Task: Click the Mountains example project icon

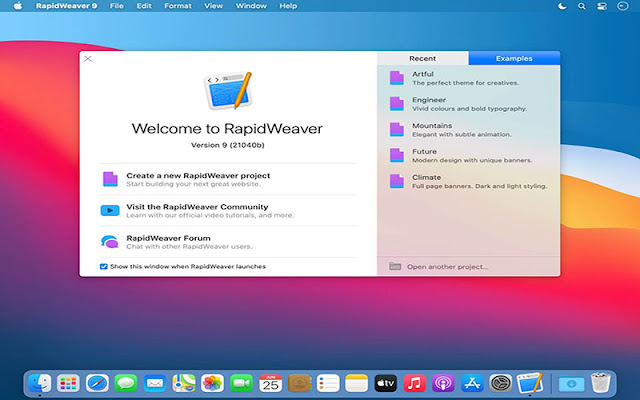Action: click(397, 129)
